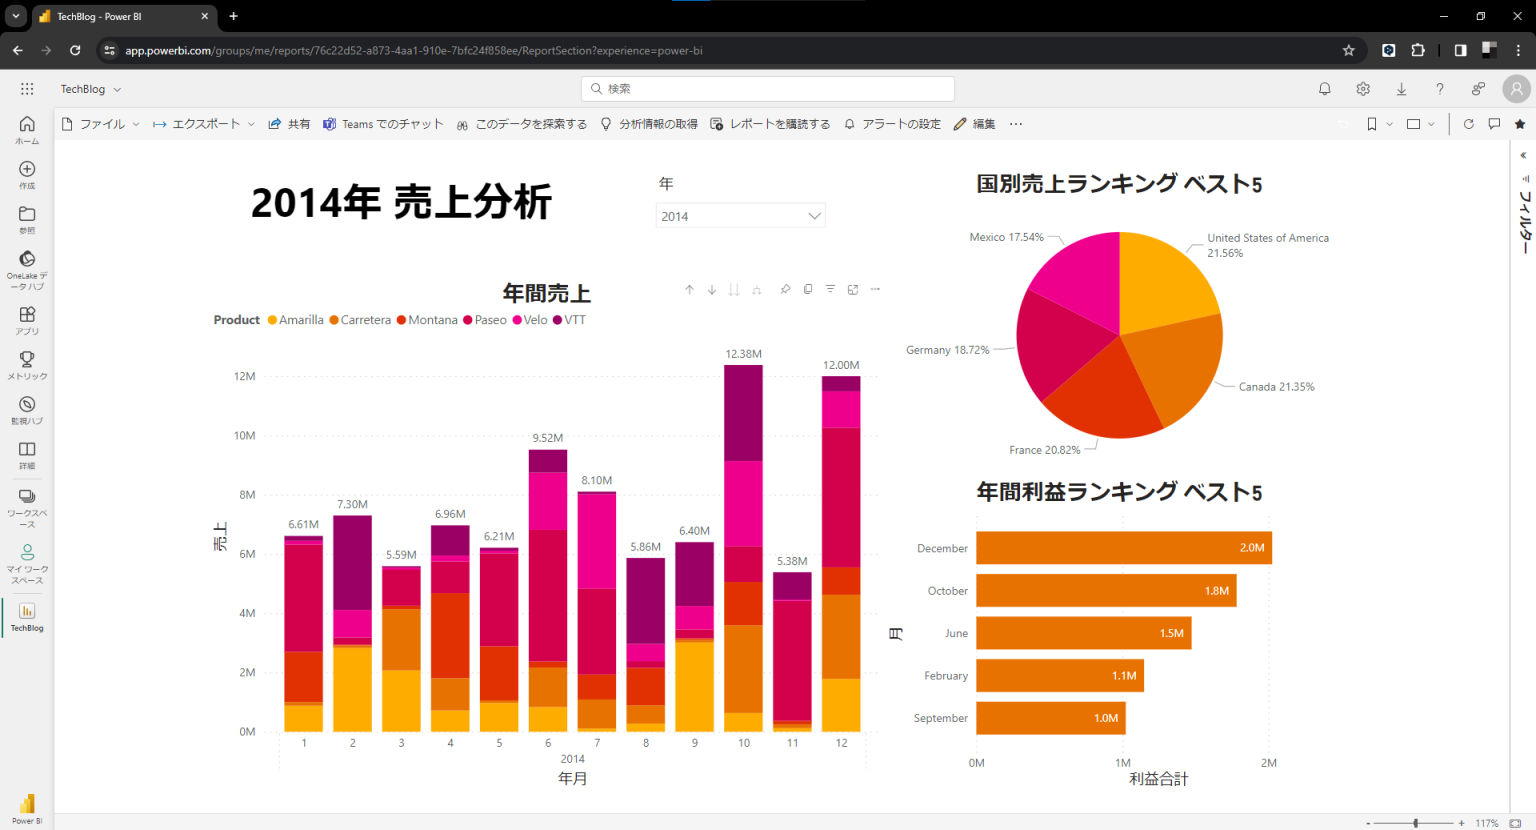The height and width of the screenshot is (830, 1536).
Task: Open the メトリック section from the sidebar
Action: click(27, 362)
